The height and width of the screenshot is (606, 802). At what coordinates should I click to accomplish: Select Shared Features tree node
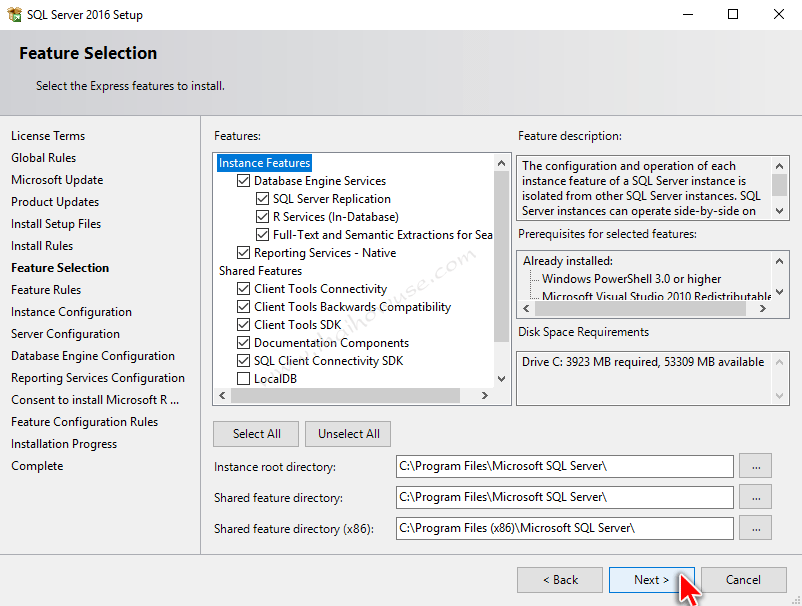pos(260,271)
